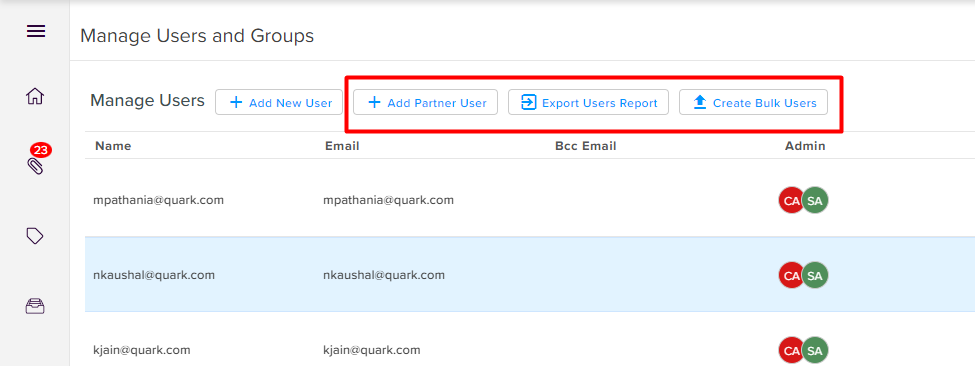The image size is (975, 366).
Task: Click the Bcc Email column header
Action: 586,147
